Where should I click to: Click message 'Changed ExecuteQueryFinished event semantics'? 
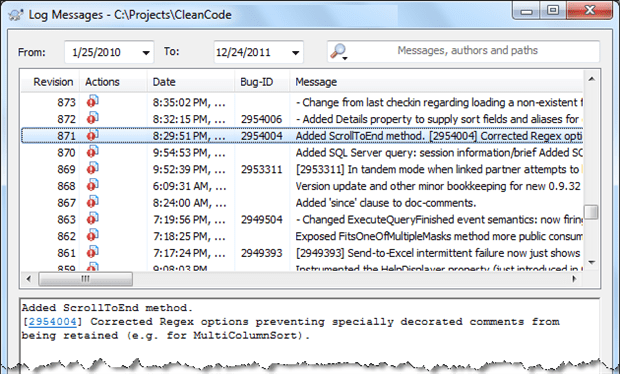pos(439,219)
